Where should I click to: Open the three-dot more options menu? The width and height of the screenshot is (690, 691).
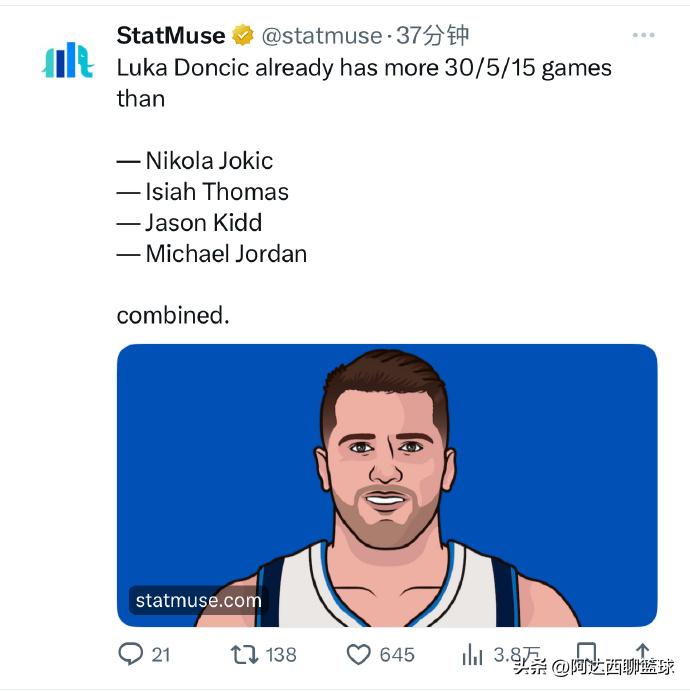coord(643,35)
